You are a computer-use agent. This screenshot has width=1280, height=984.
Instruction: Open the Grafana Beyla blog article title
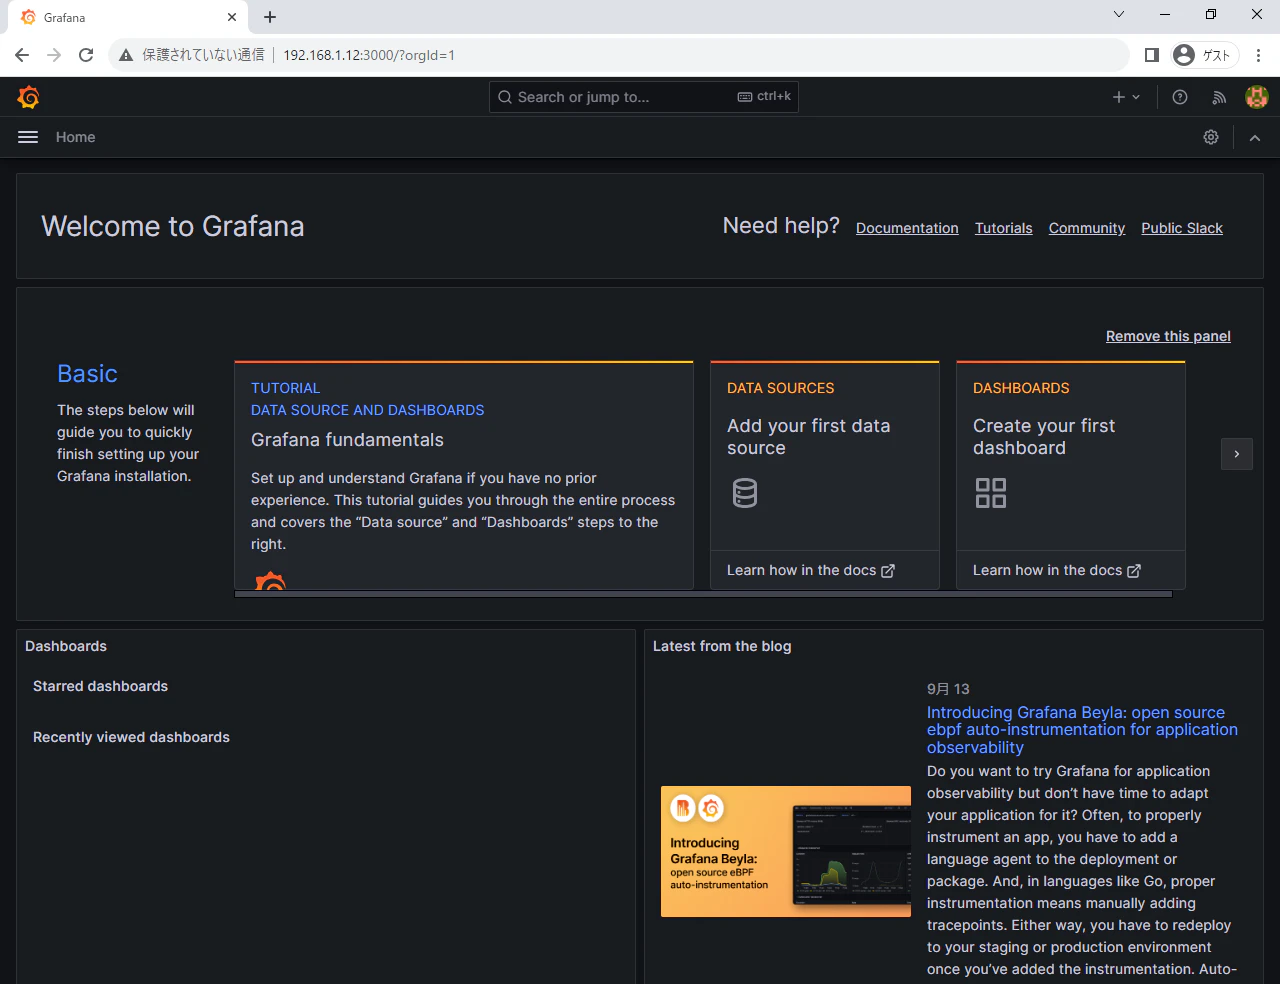pyautogui.click(x=1082, y=730)
